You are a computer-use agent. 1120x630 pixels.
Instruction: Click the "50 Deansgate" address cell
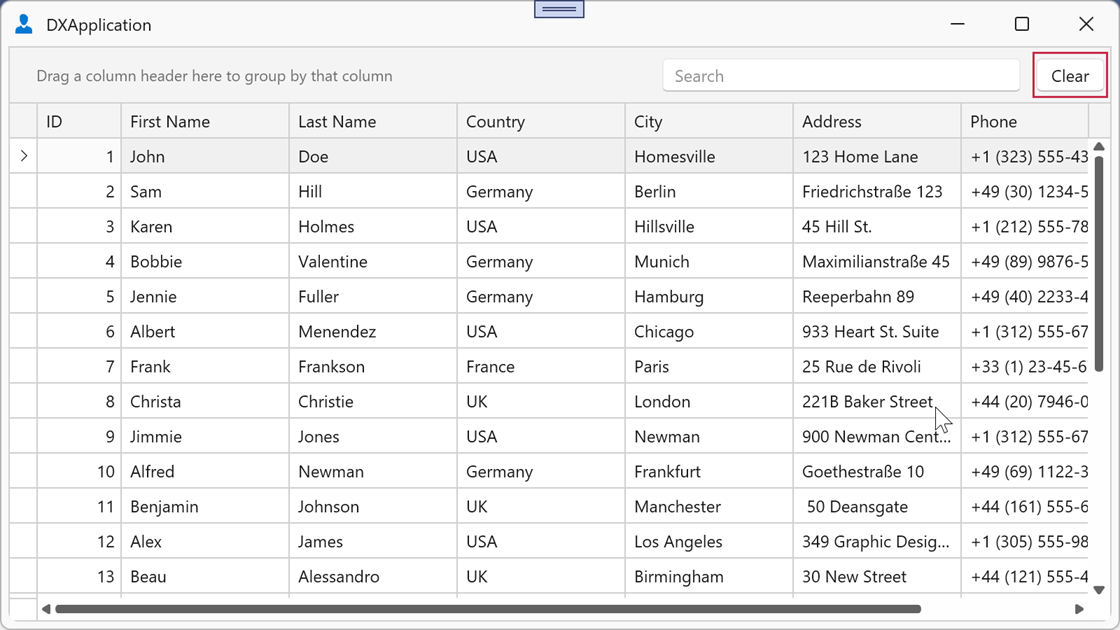[x=876, y=506]
